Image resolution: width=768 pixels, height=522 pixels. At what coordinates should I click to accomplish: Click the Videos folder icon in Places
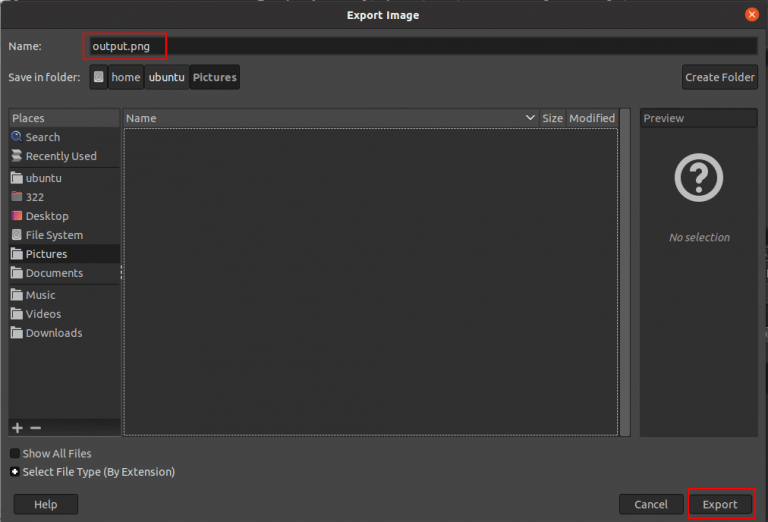click(17, 313)
